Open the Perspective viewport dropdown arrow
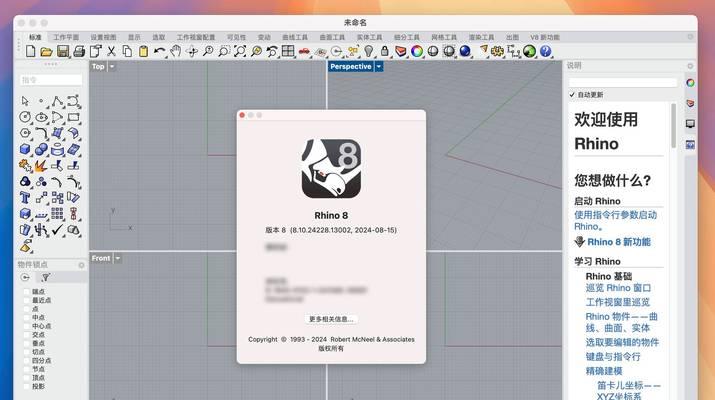This screenshot has width=715, height=400. pyautogui.click(x=378, y=67)
